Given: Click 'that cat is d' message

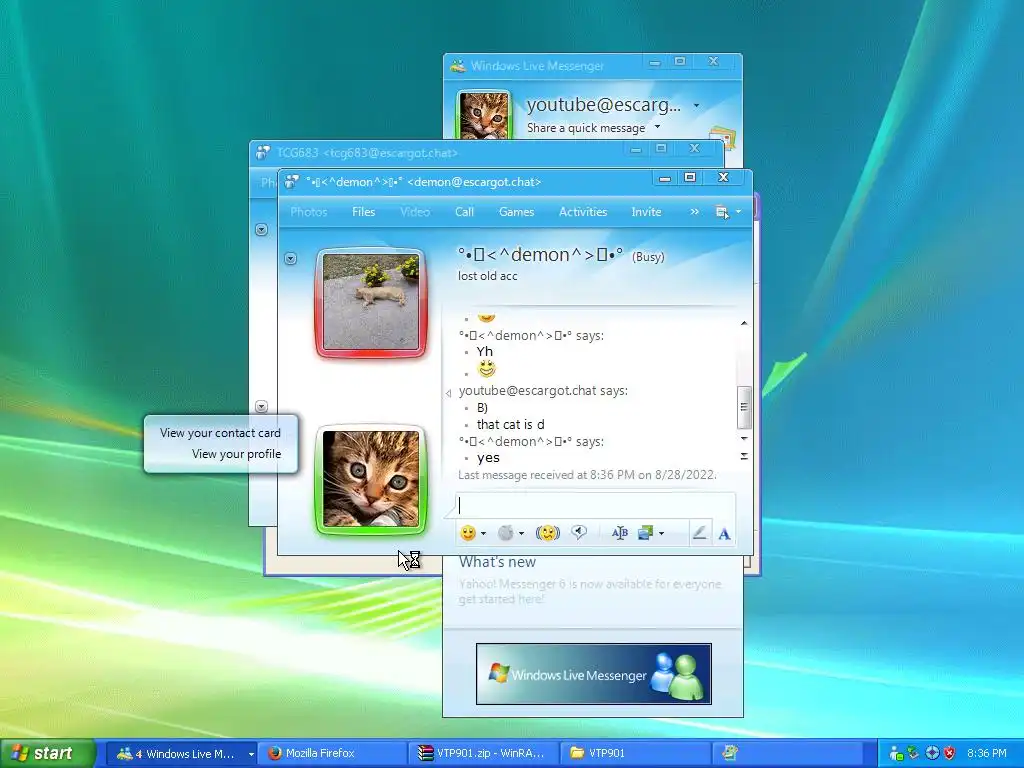Looking at the screenshot, I should pyautogui.click(x=511, y=424).
